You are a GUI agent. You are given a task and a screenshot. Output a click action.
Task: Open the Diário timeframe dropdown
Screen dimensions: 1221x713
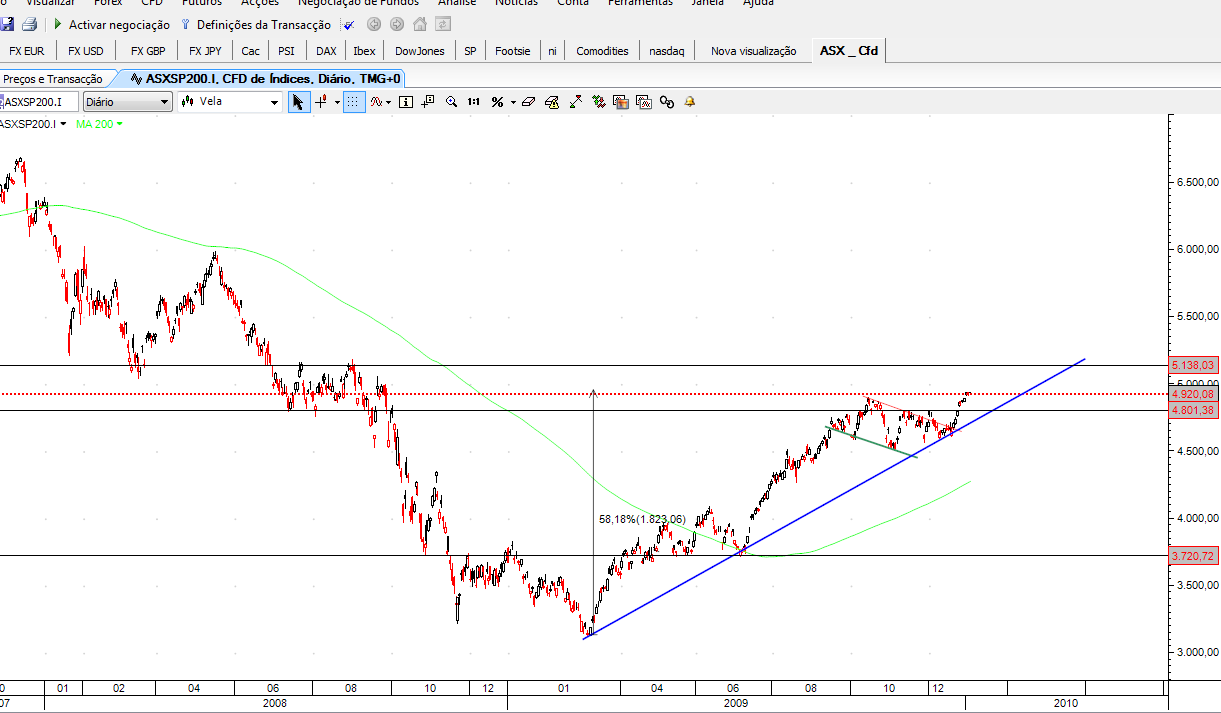[127, 101]
